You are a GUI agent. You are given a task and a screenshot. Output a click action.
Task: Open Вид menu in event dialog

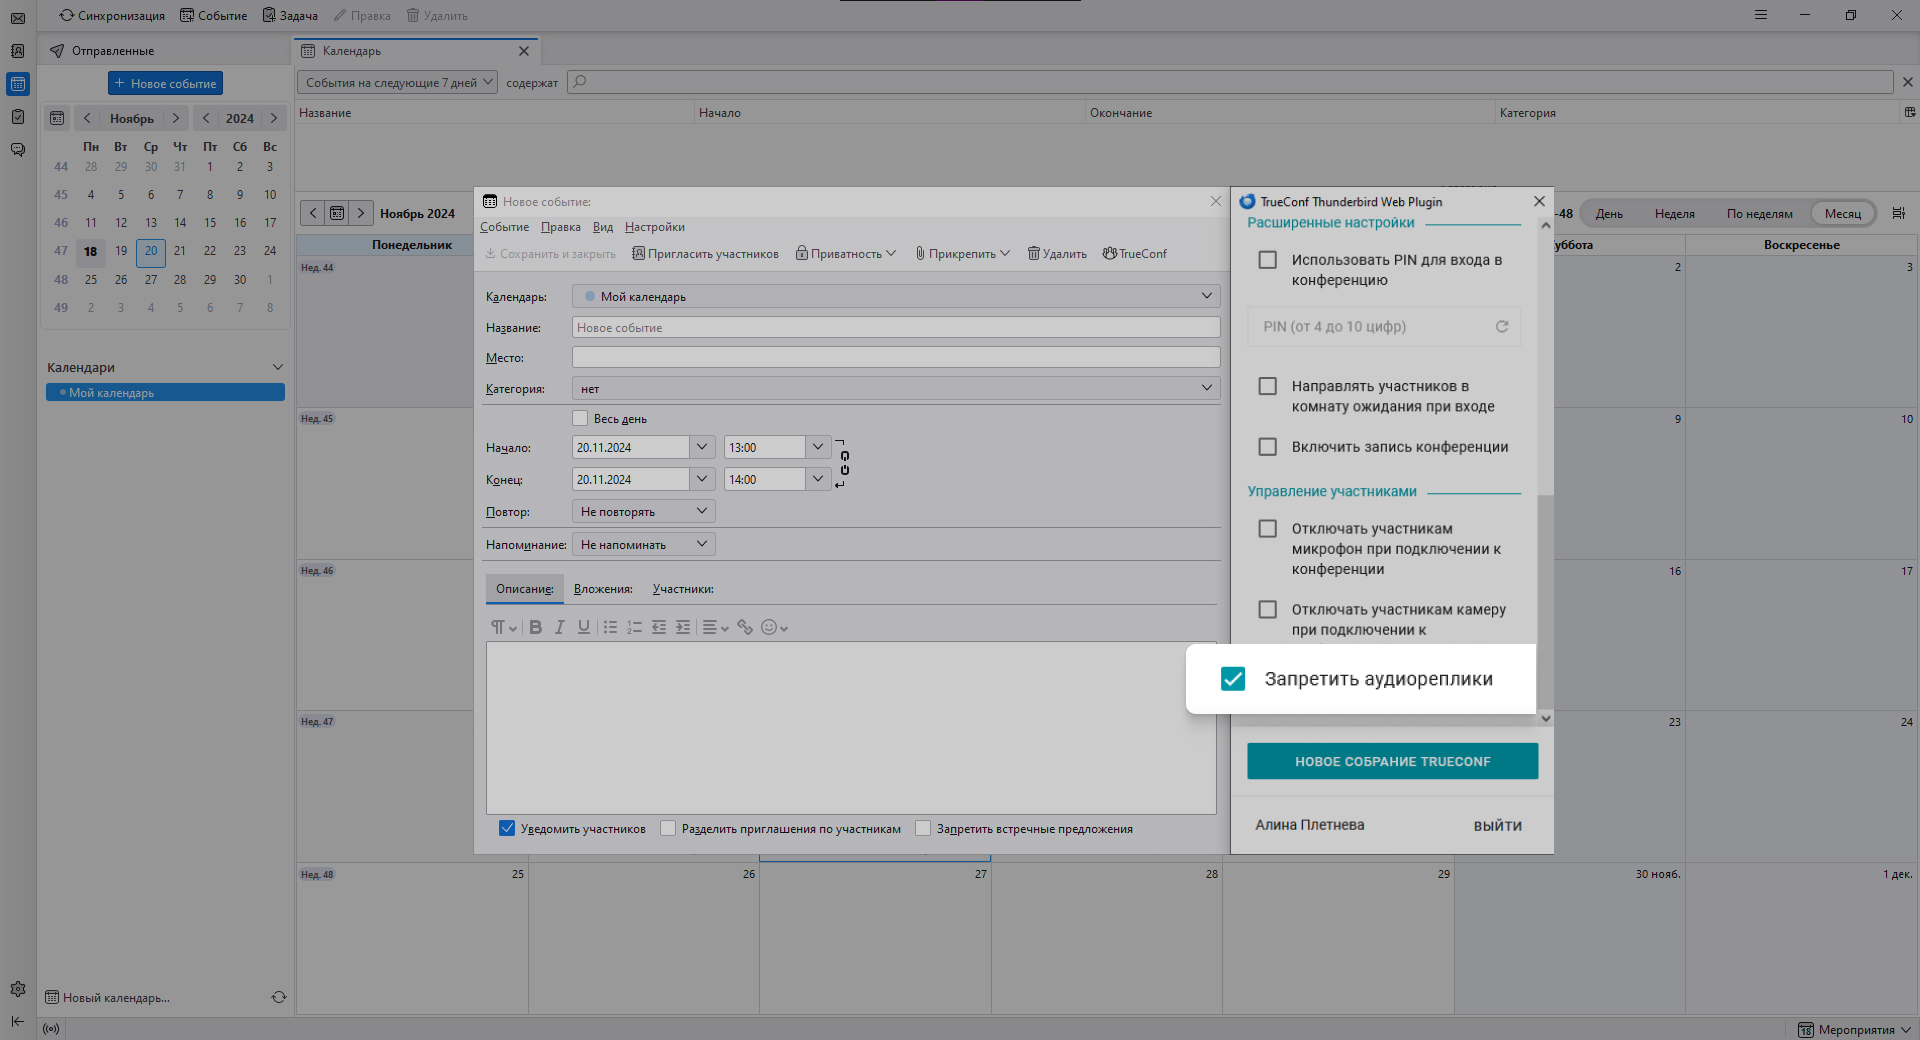click(x=603, y=227)
